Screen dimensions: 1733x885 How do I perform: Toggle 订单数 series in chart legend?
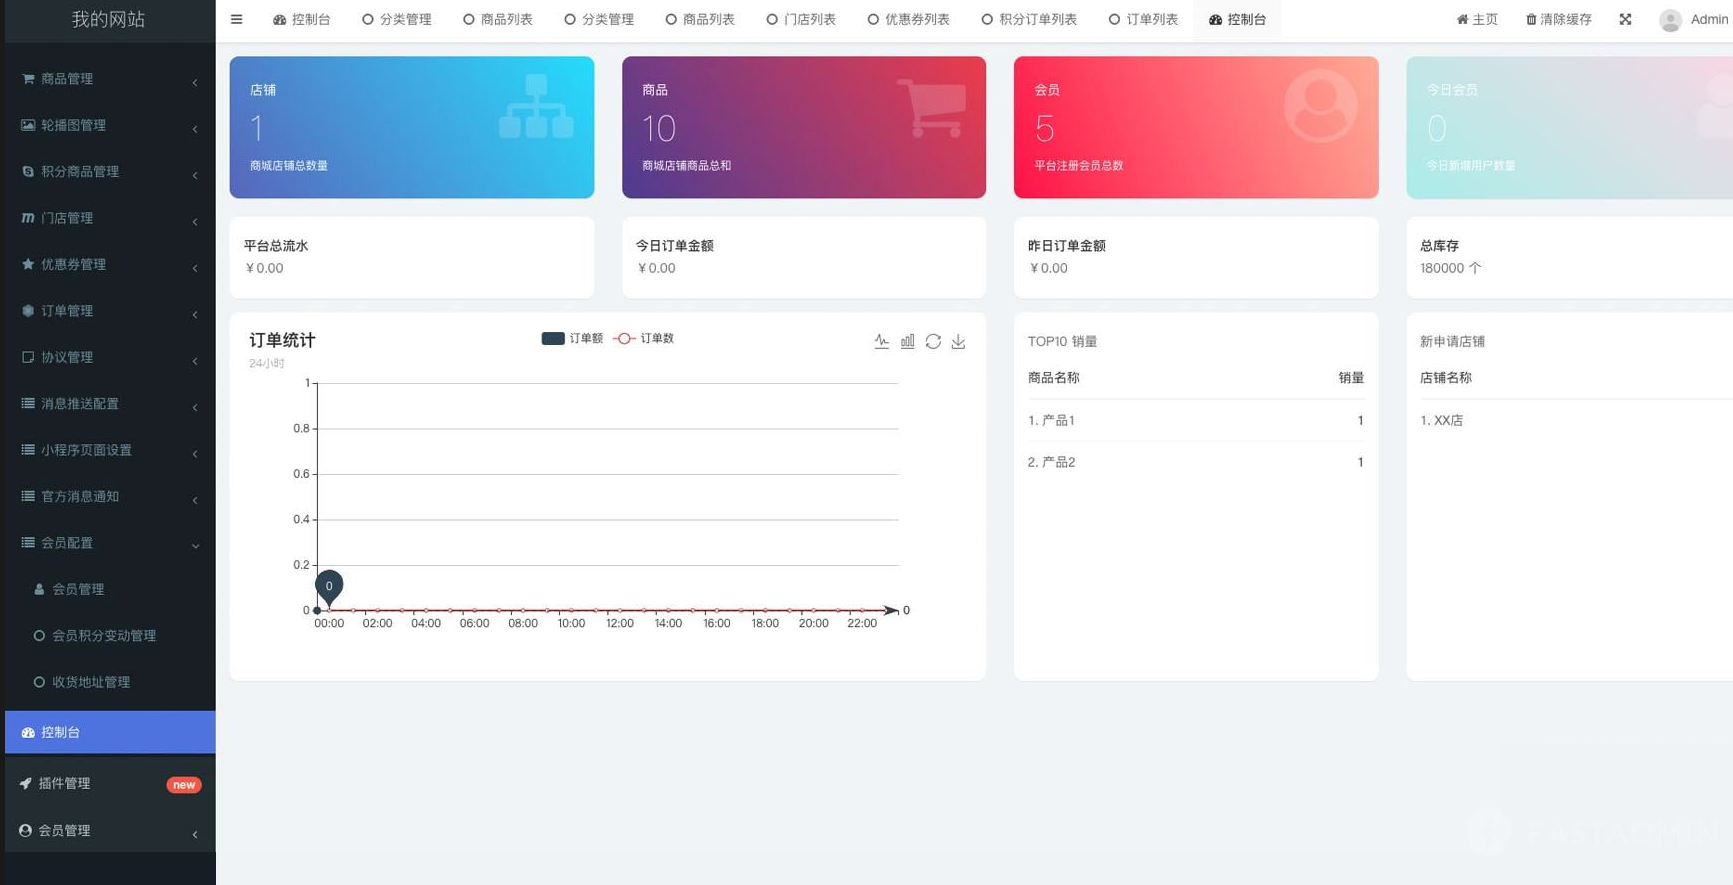pyautogui.click(x=644, y=339)
